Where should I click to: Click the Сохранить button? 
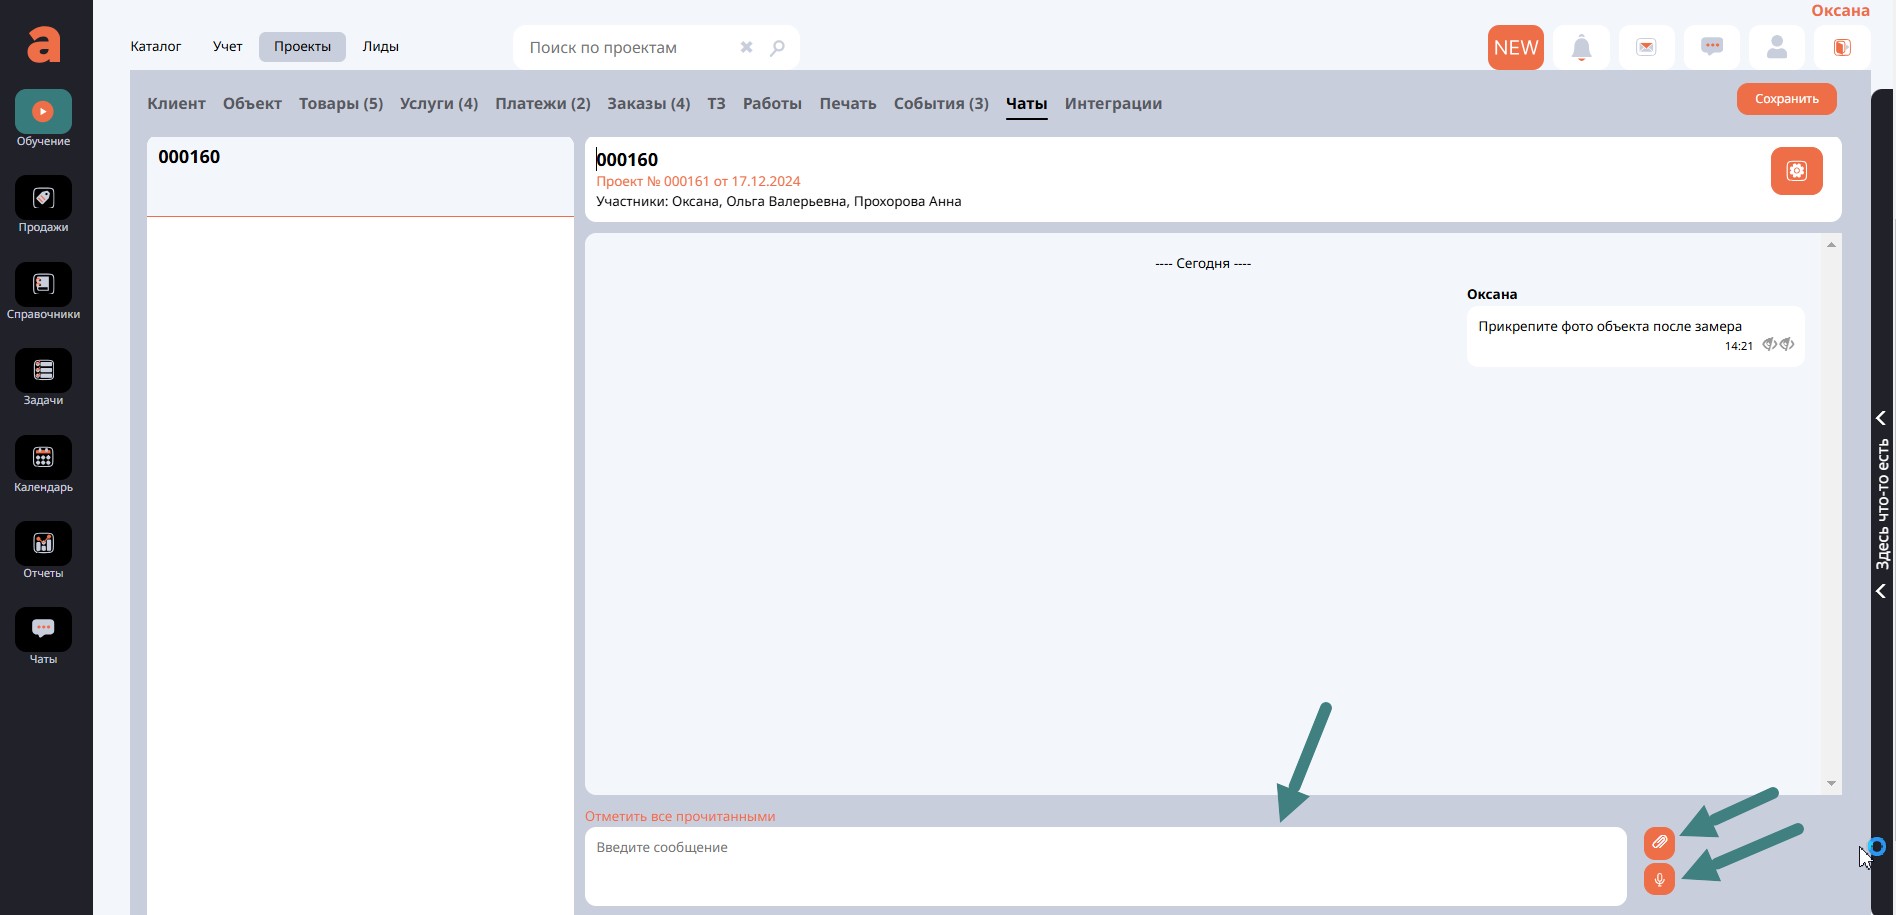(x=1786, y=99)
